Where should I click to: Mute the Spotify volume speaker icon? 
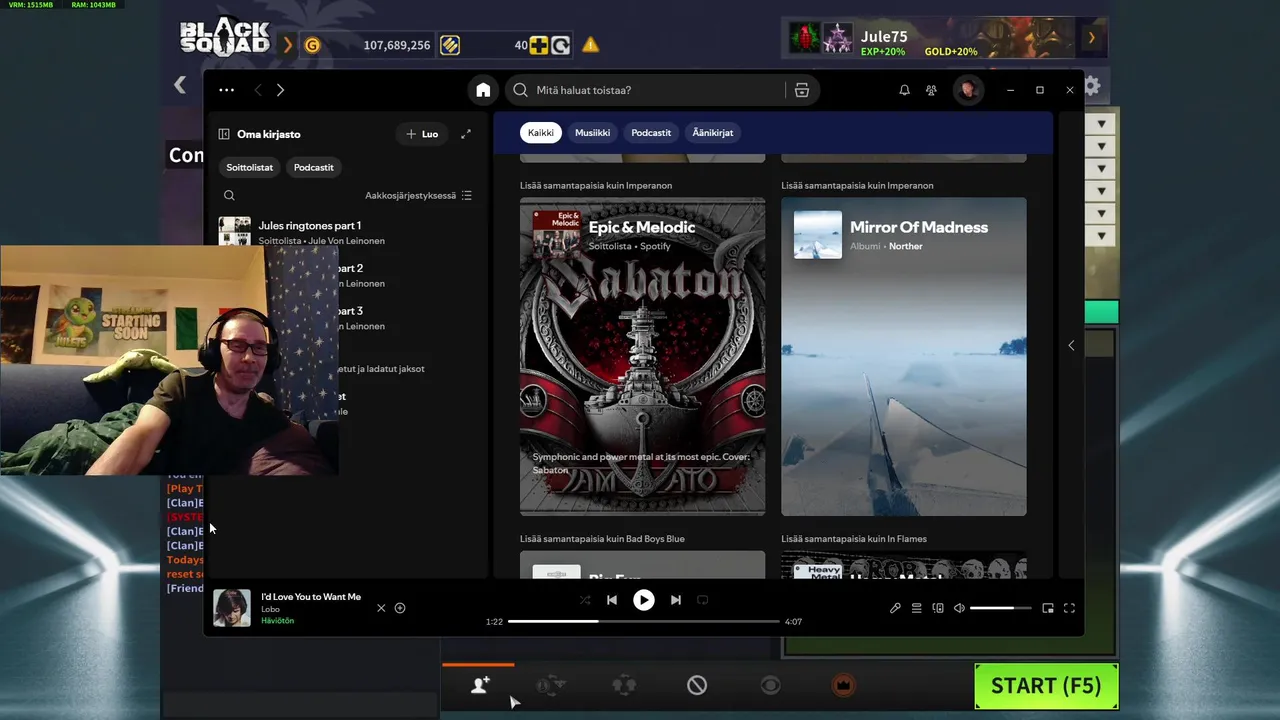[x=959, y=608]
